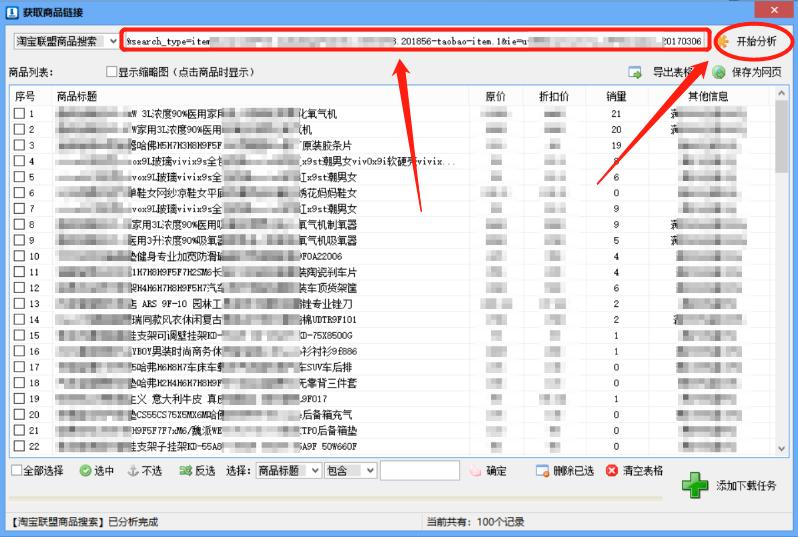Open the 包含 condition dropdown
The width and height of the screenshot is (798, 537).
(x=351, y=471)
